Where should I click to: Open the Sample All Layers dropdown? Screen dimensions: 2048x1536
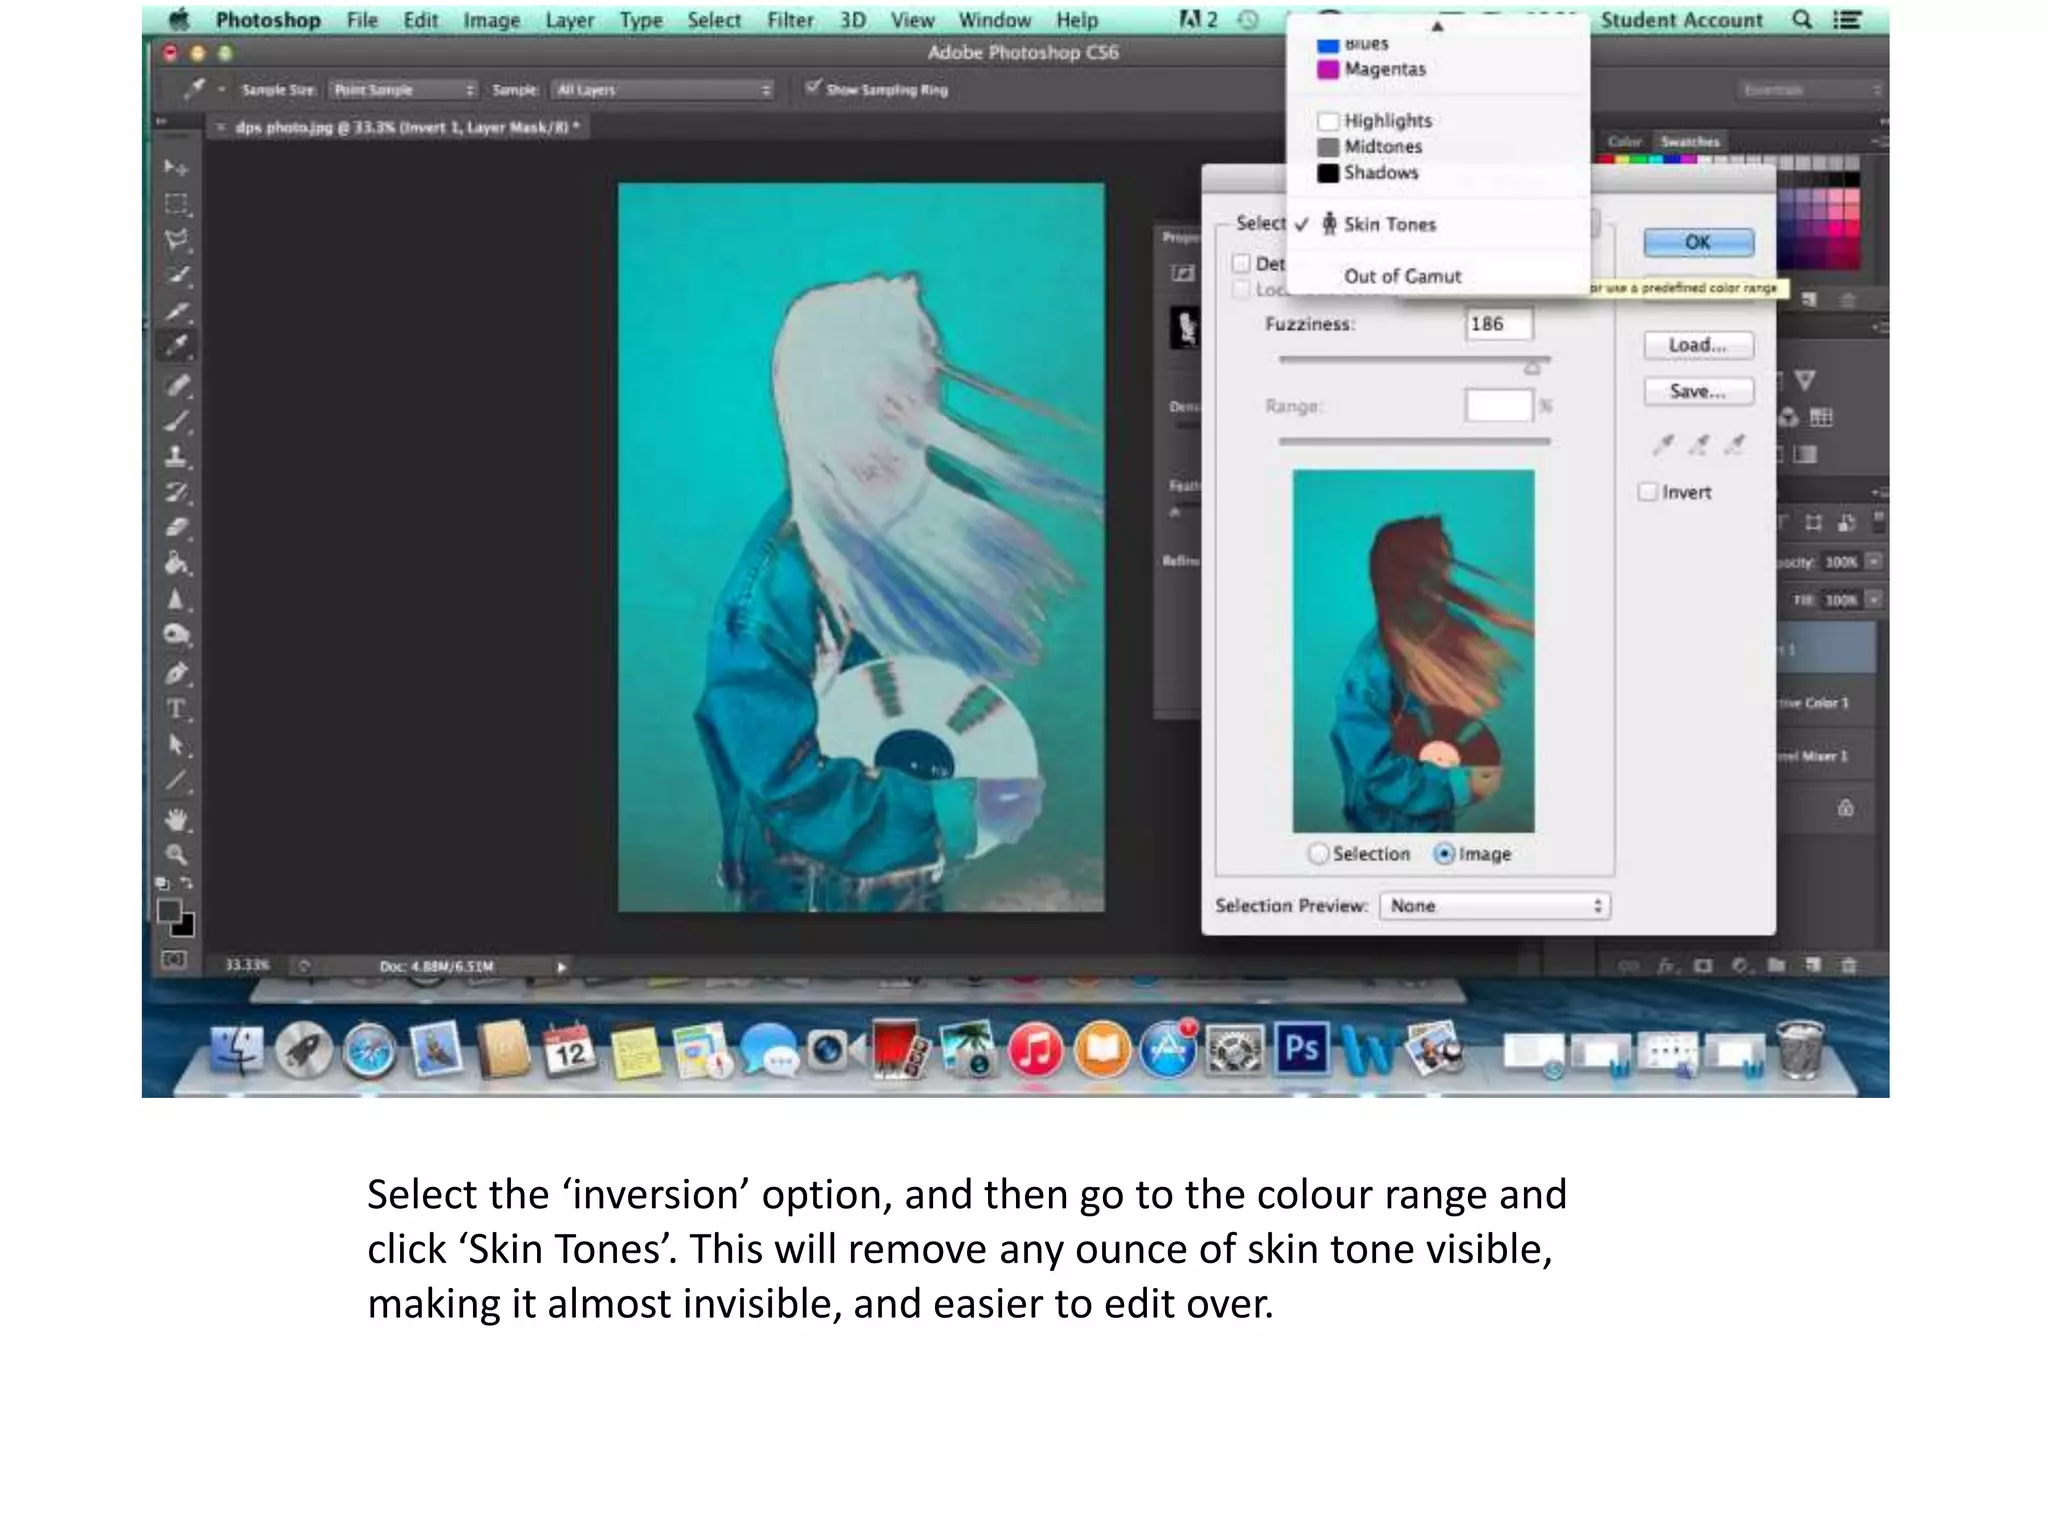663,90
